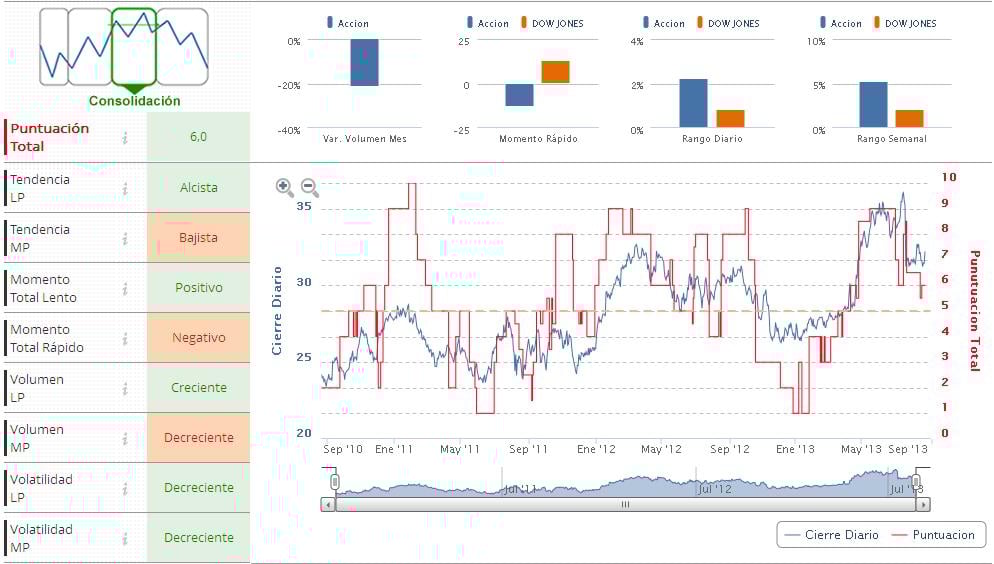Screen dimensions: 994x564
Task: Zoom in the chart with magnifier plus
Action: pyautogui.click(x=285, y=187)
